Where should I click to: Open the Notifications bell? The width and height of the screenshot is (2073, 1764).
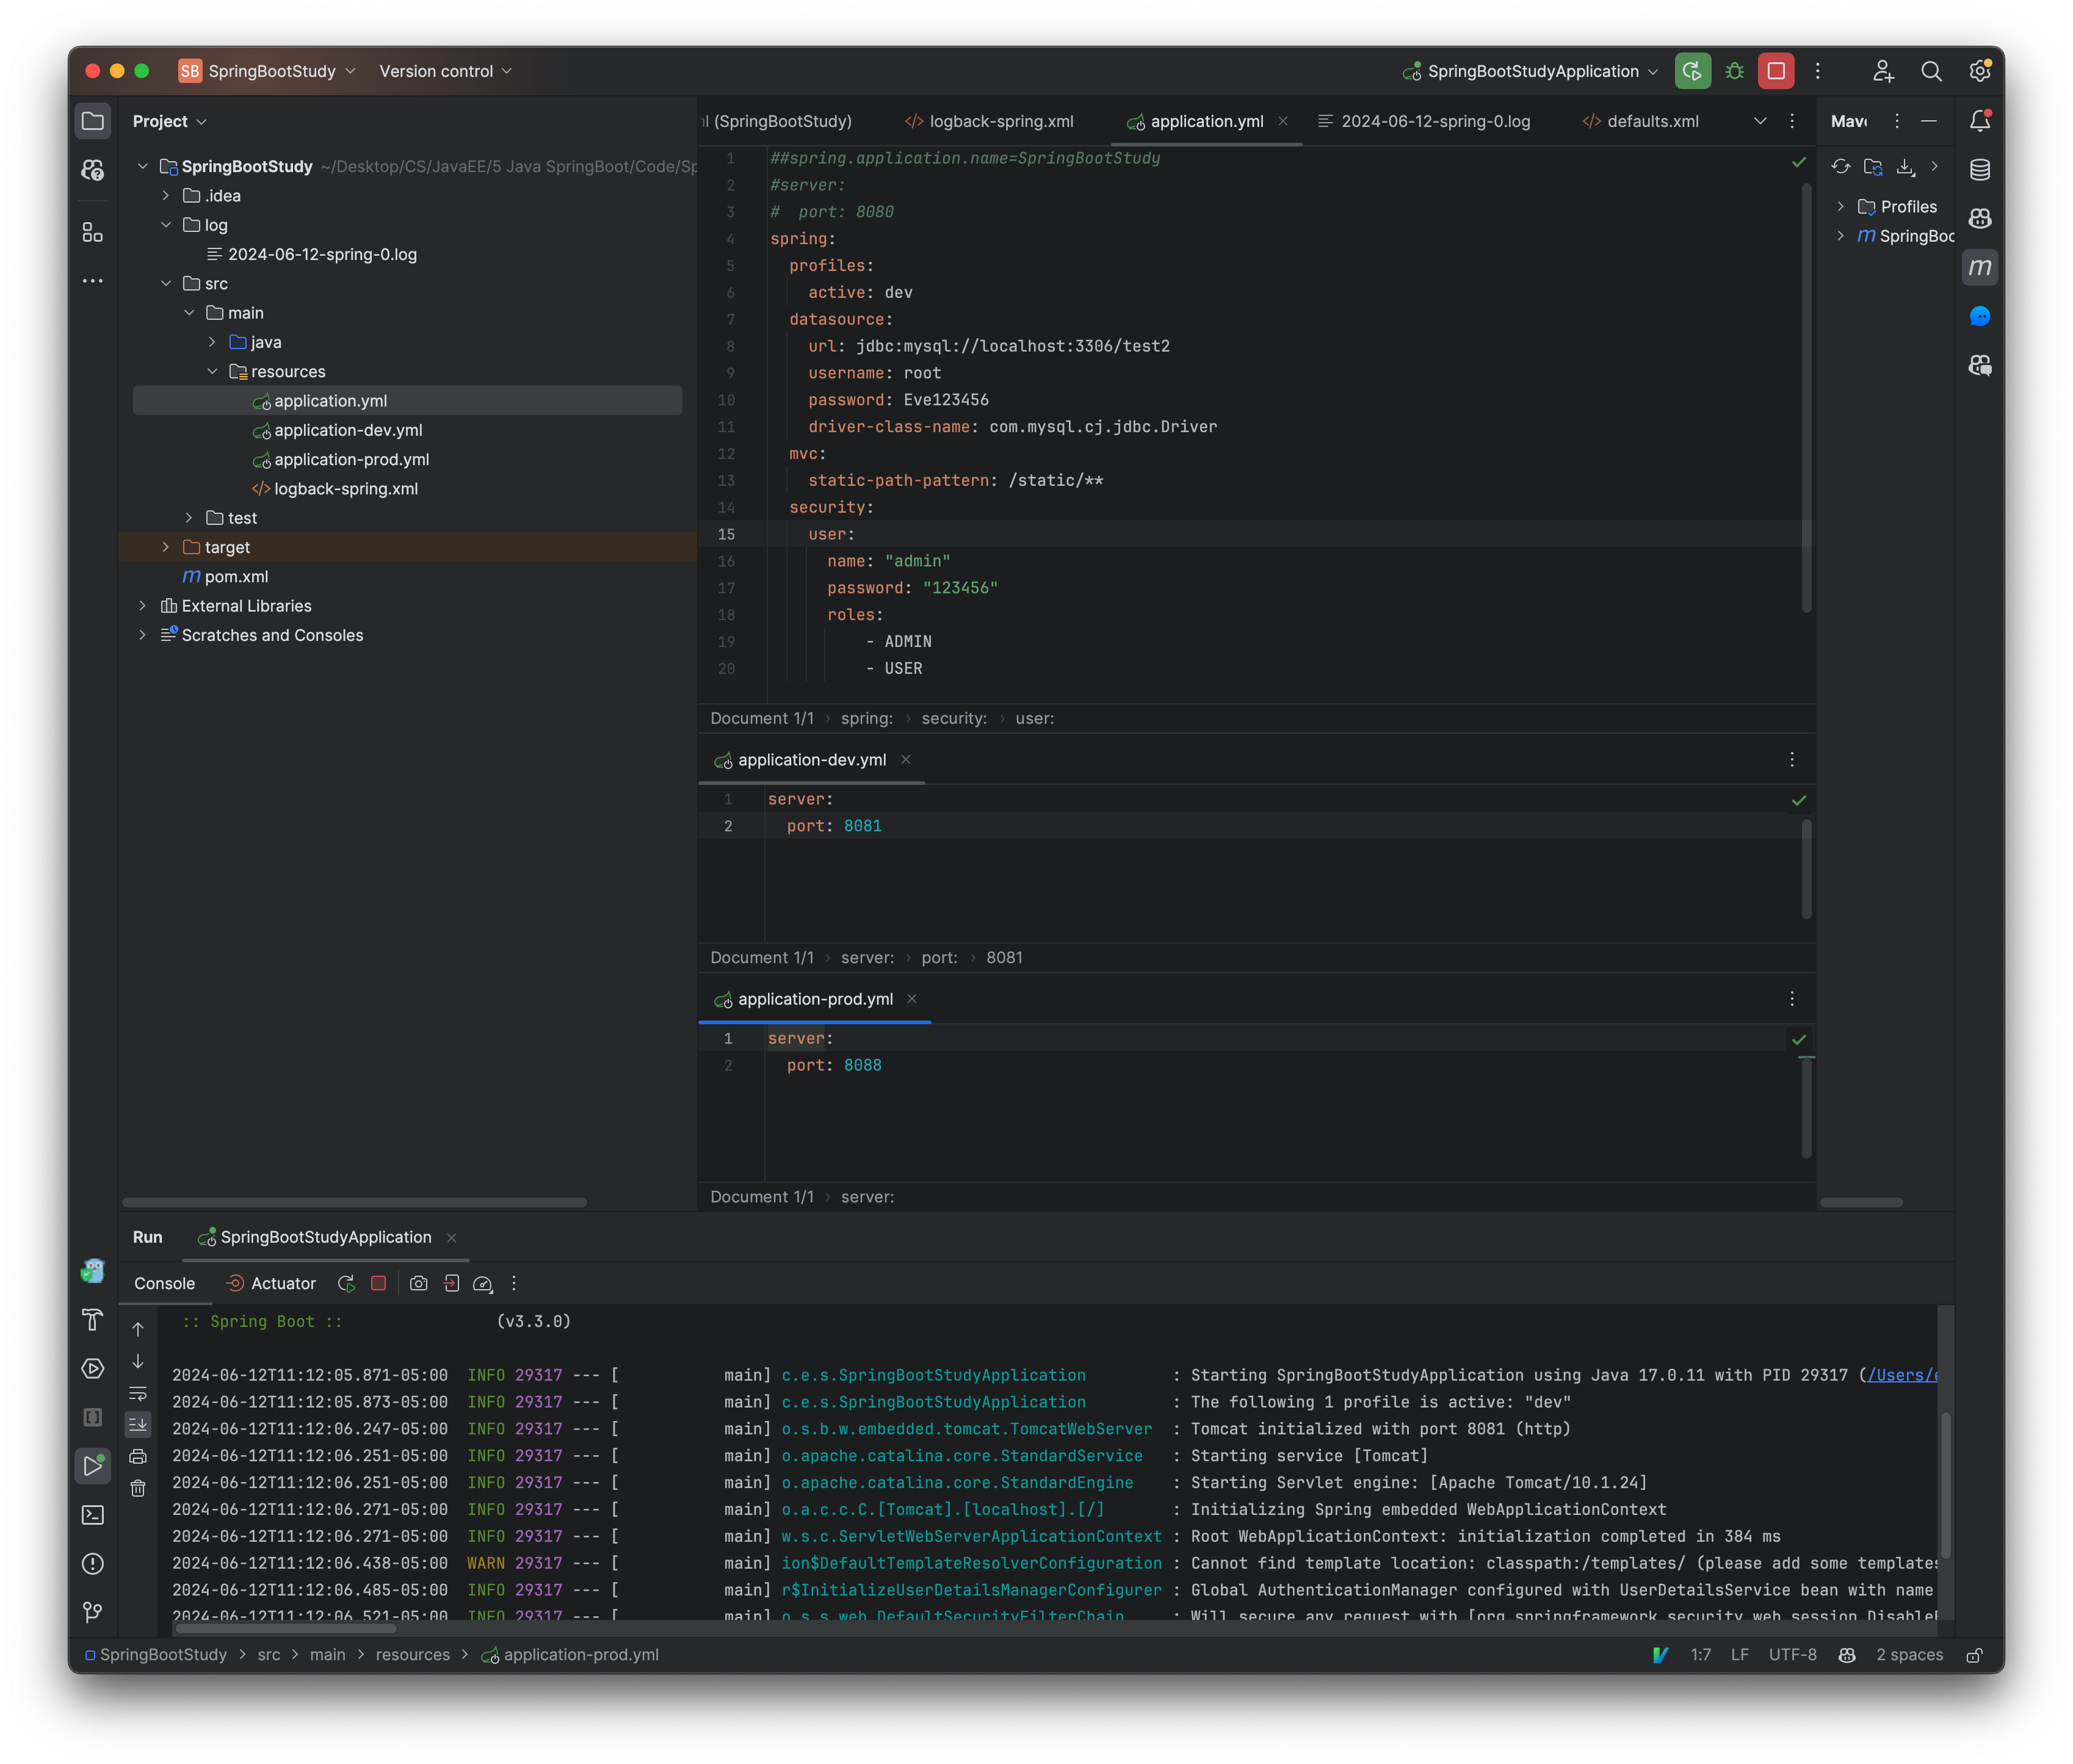click(1981, 120)
